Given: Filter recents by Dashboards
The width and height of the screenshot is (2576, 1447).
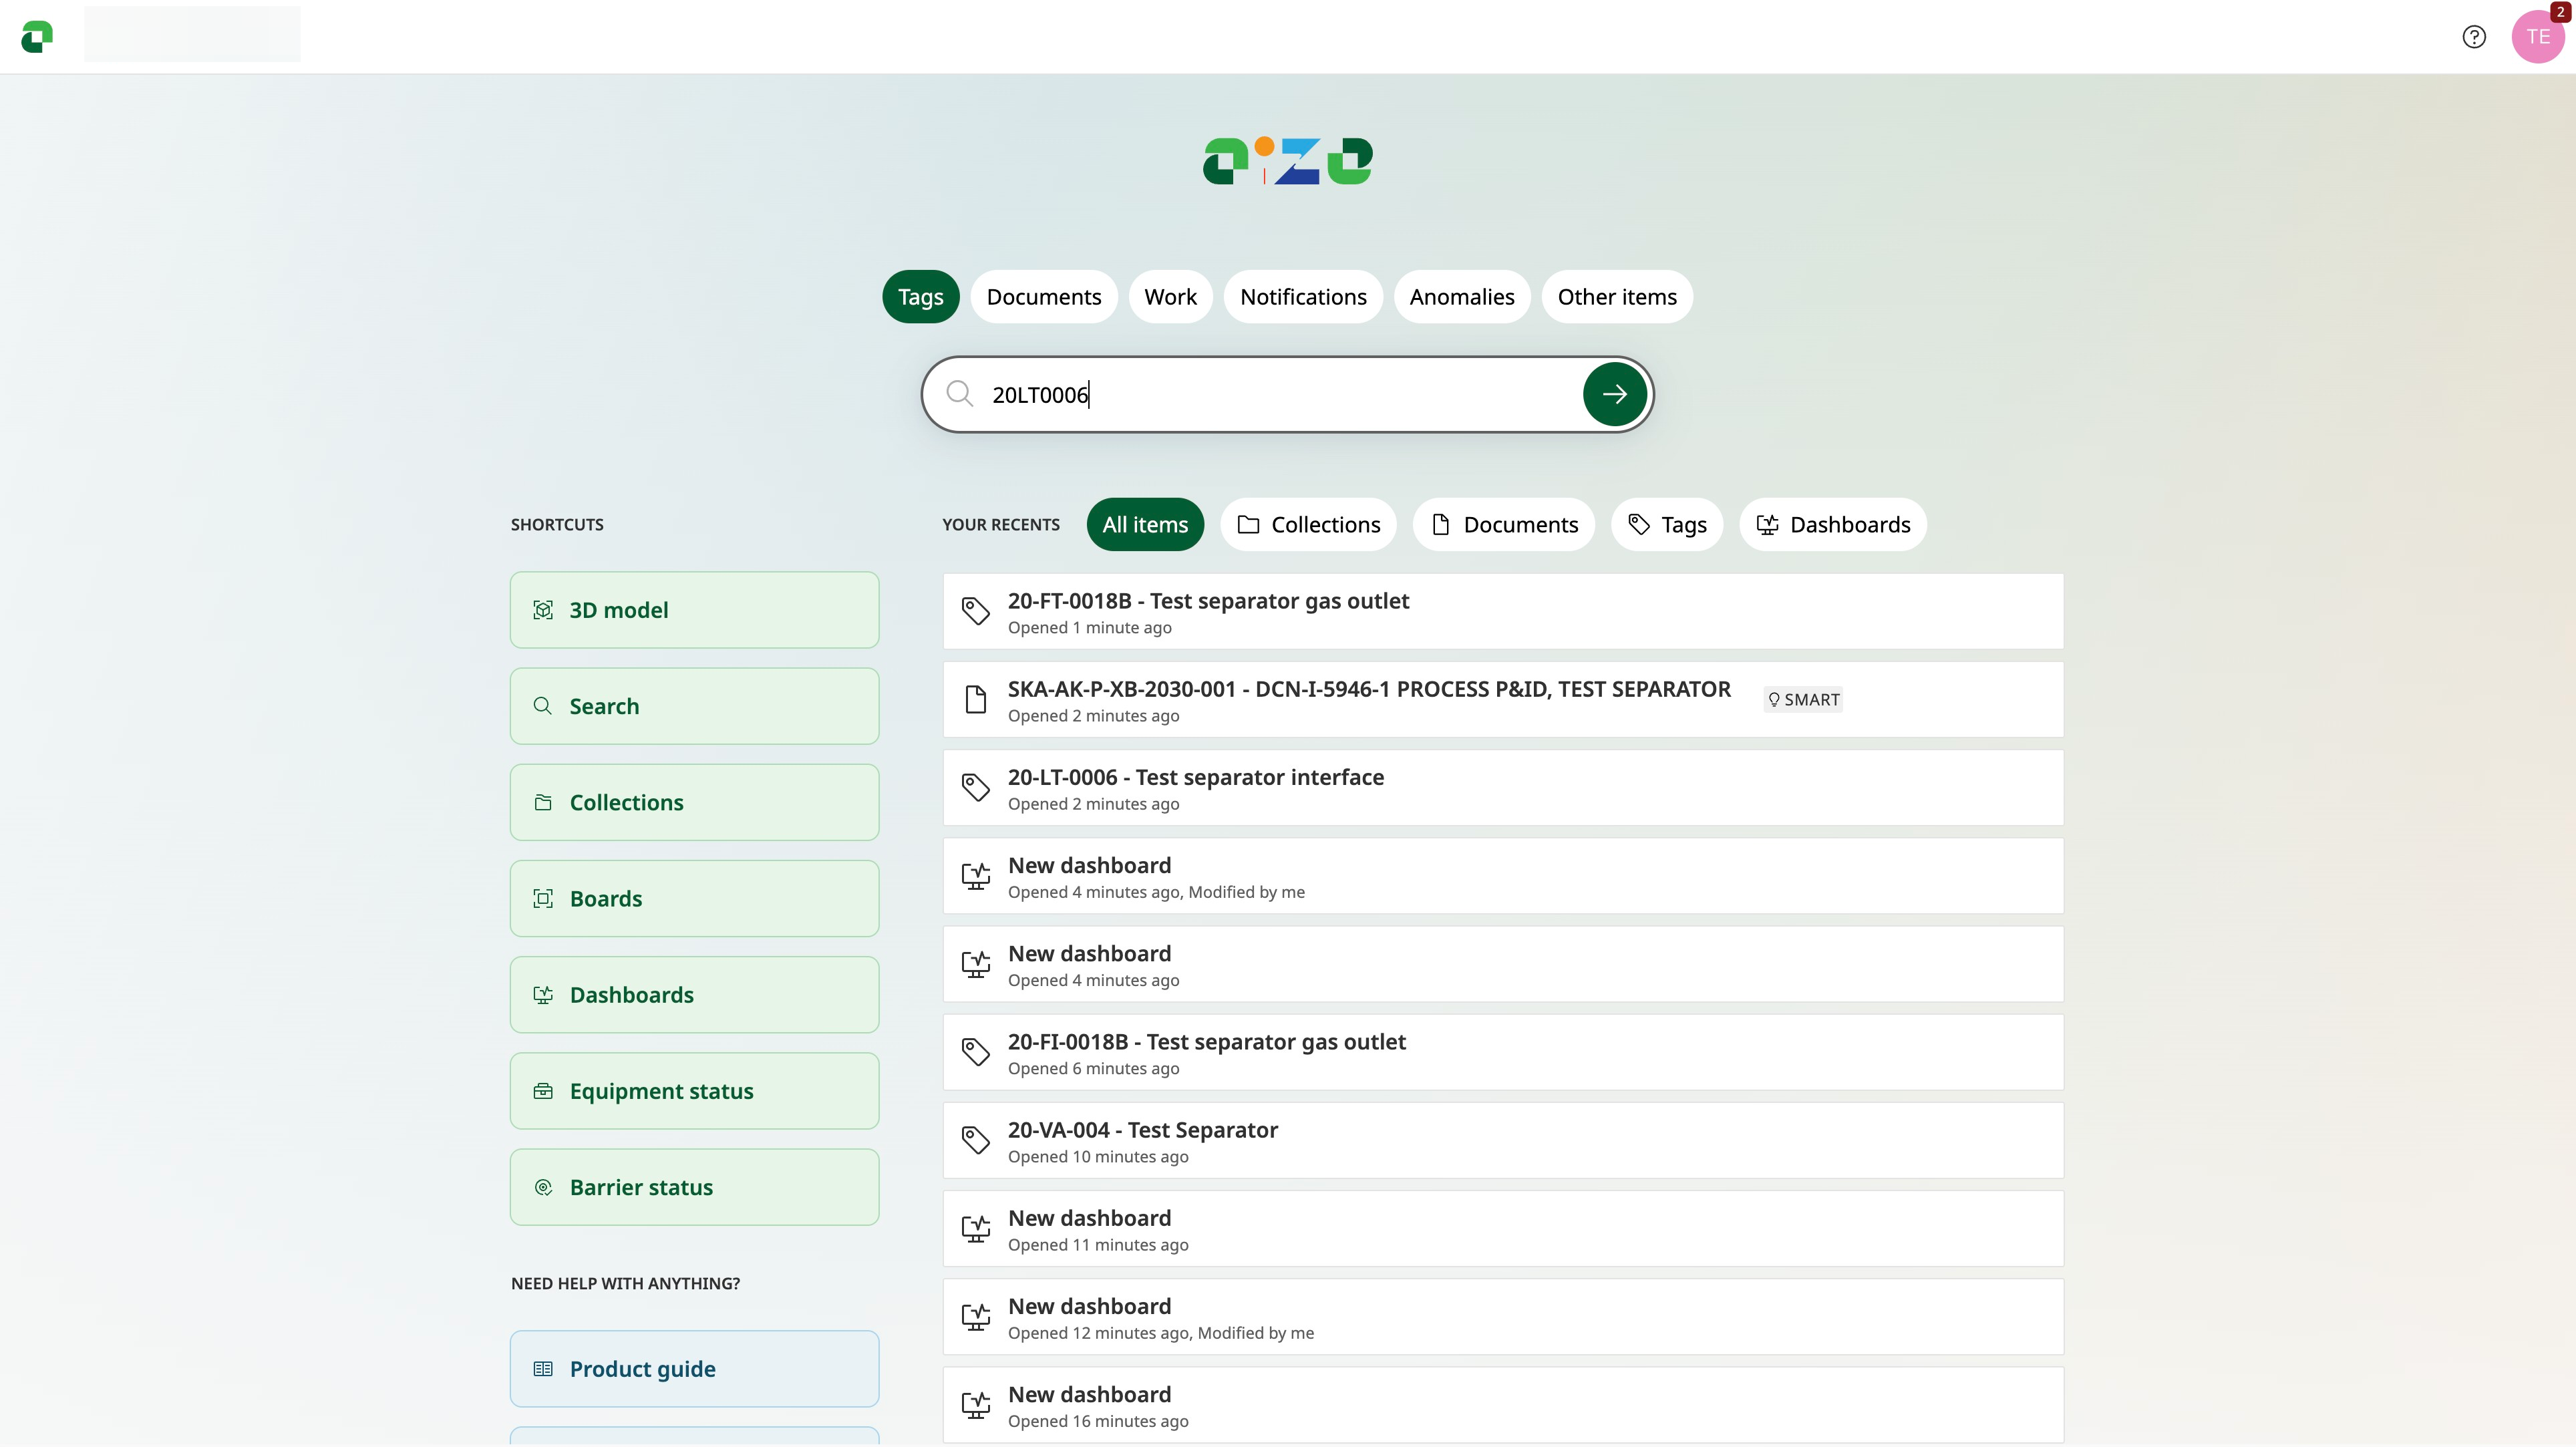Looking at the screenshot, I should tap(1832, 525).
